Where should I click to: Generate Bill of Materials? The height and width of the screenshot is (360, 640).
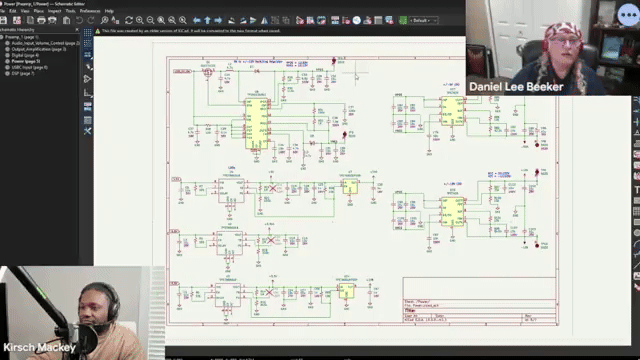pyautogui.click(x=389, y=20)
